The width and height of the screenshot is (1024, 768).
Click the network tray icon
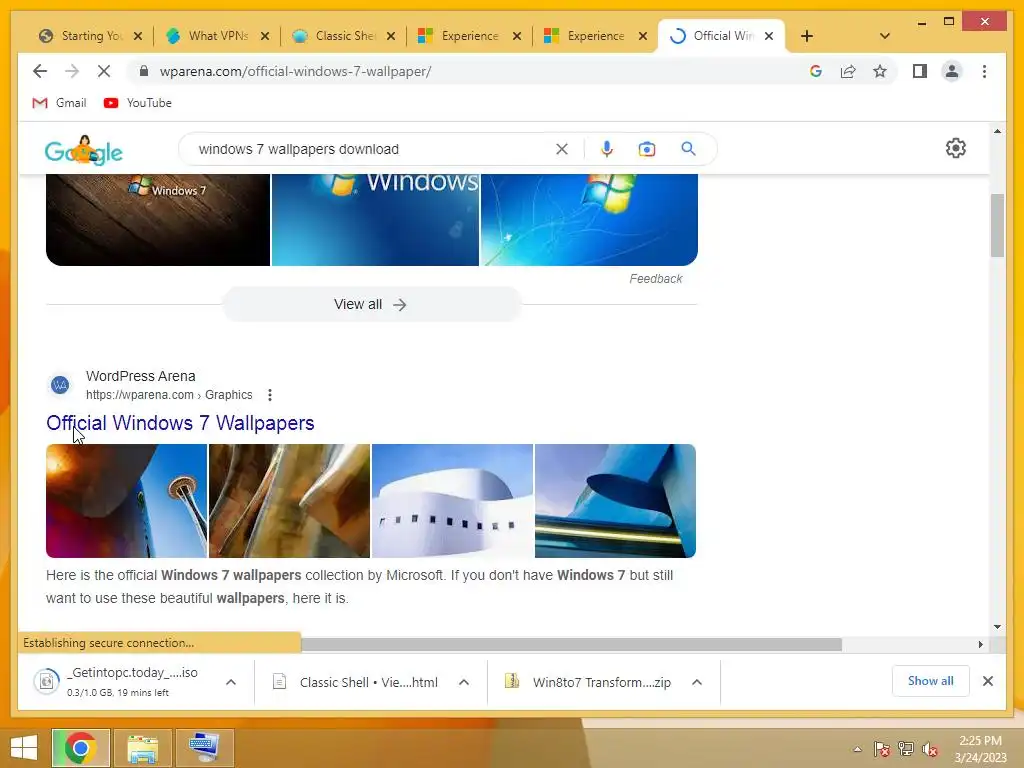tap(906, 749)
